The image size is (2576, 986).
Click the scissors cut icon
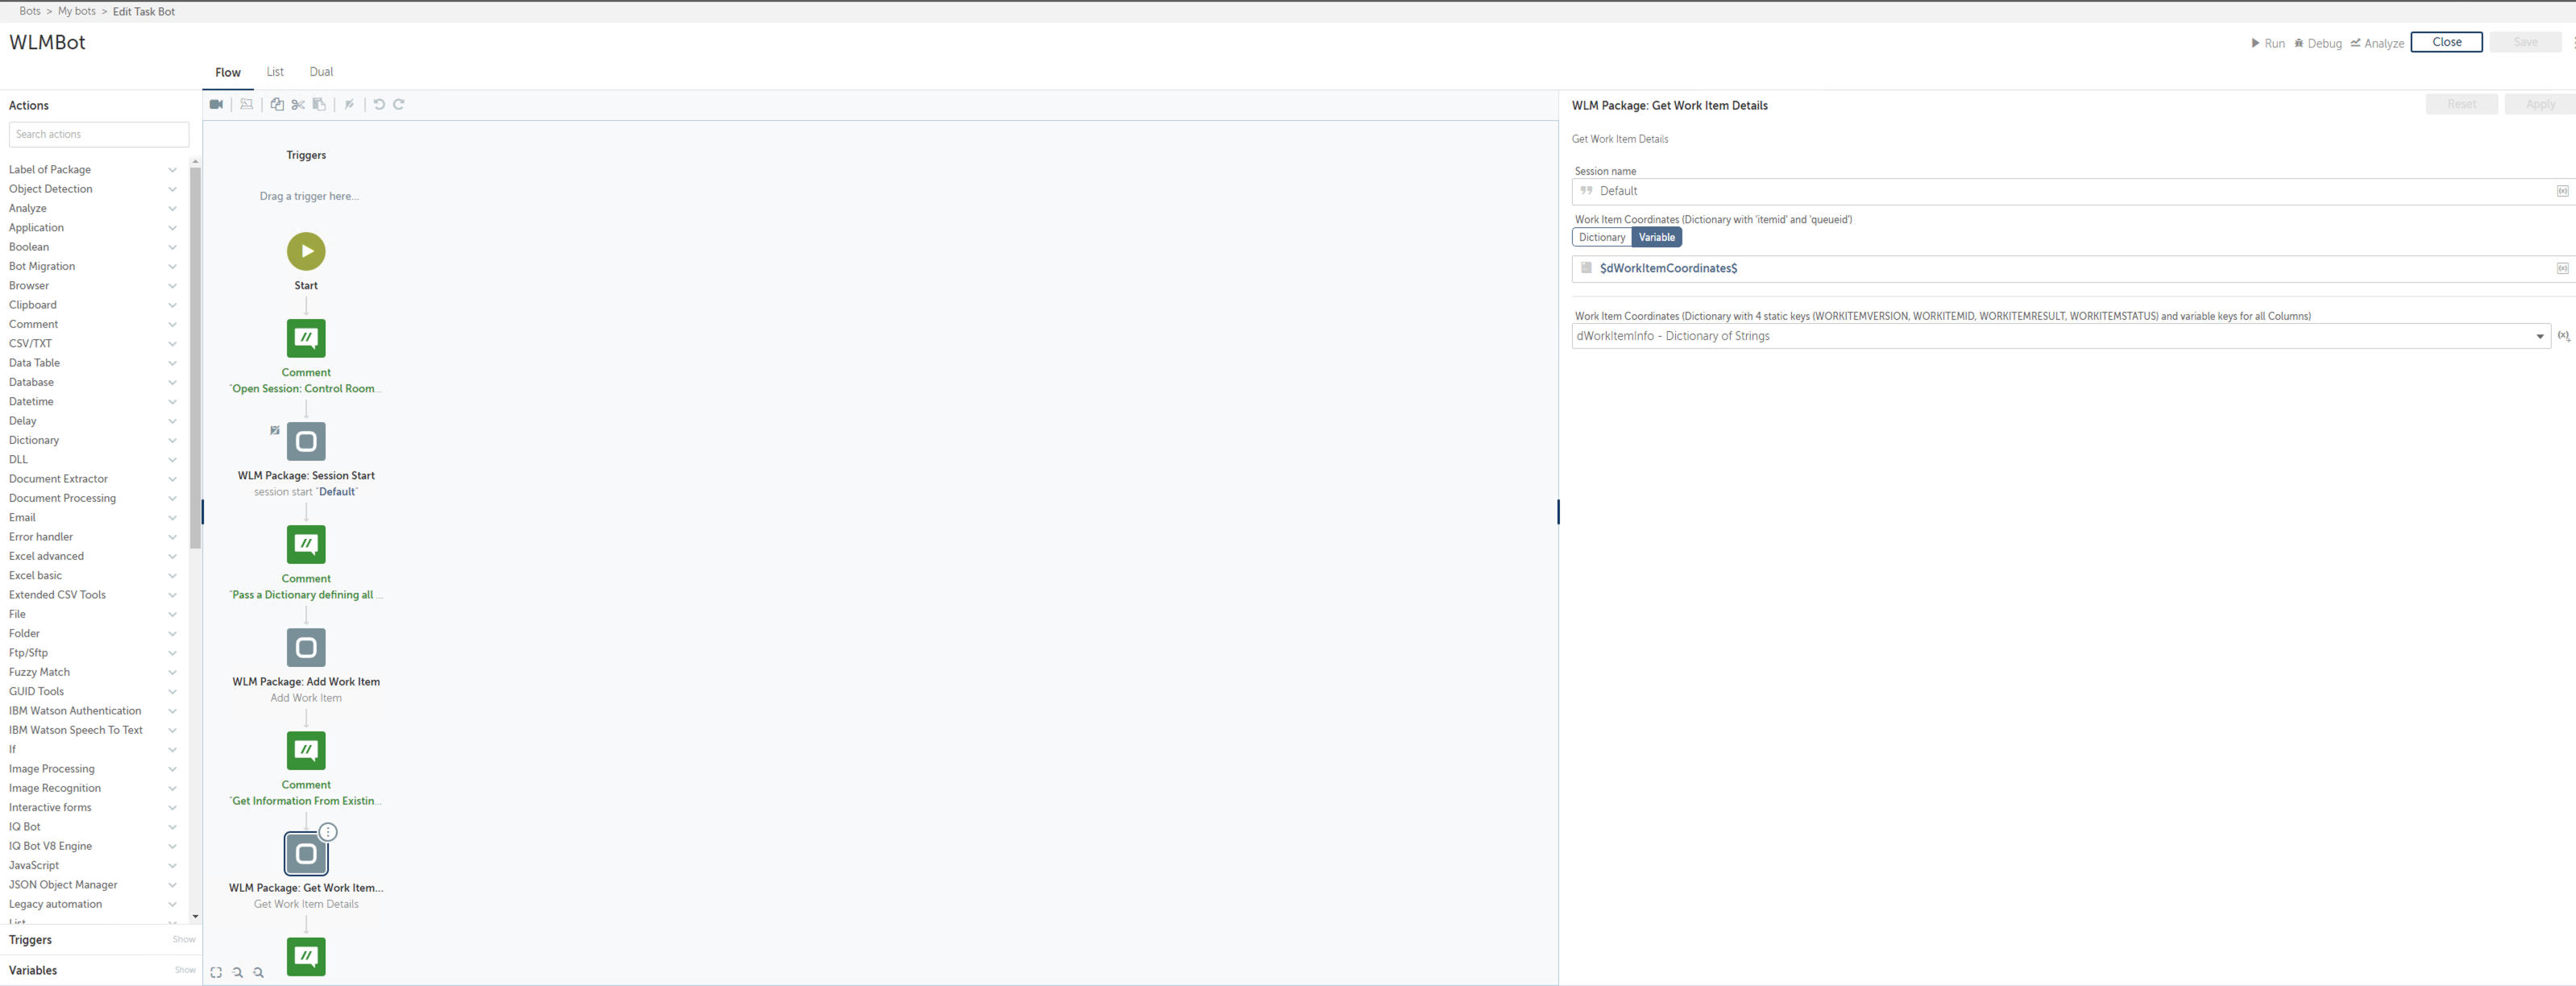coord(298,104)
